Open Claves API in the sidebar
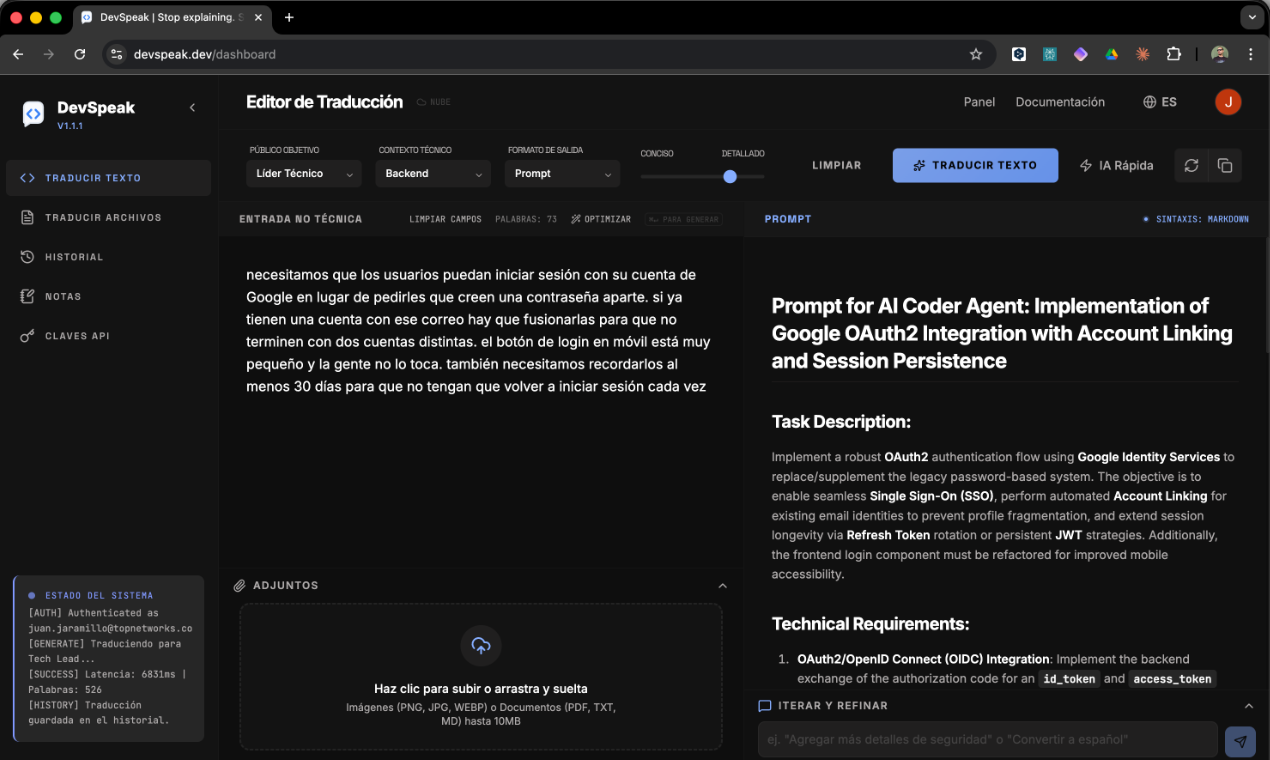This screenshot has height=760, width=1270. 108,336
